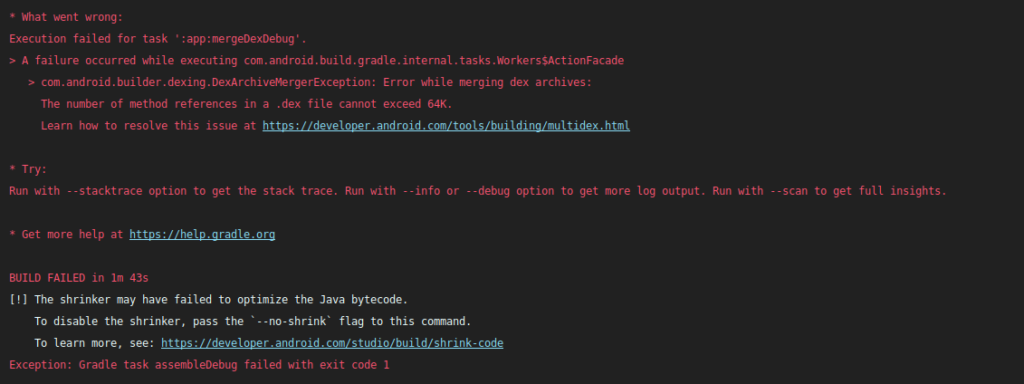
Task: Click the Workers$ActionFacade failure line
Action: tap(317, 60)
